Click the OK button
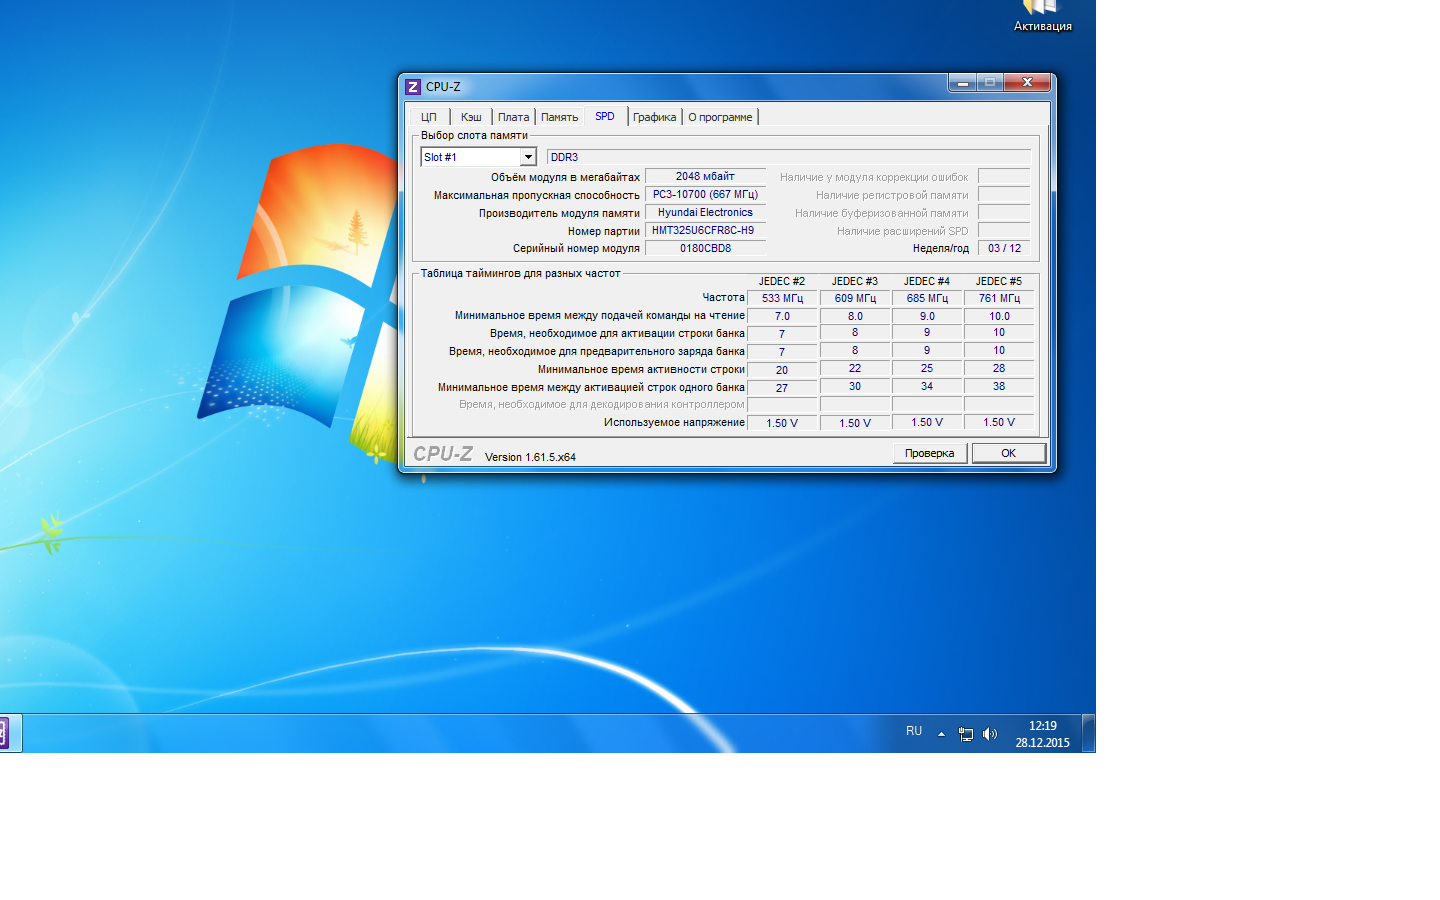Viewport: 1440px width, 900px height. 1008,453
